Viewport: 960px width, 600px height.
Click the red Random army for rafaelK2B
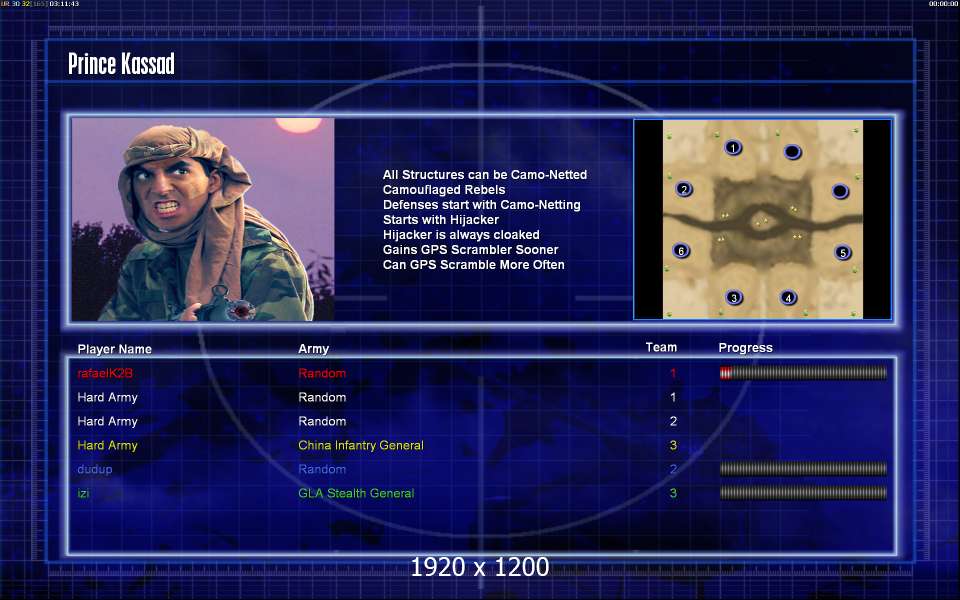[x=322, y=373]
